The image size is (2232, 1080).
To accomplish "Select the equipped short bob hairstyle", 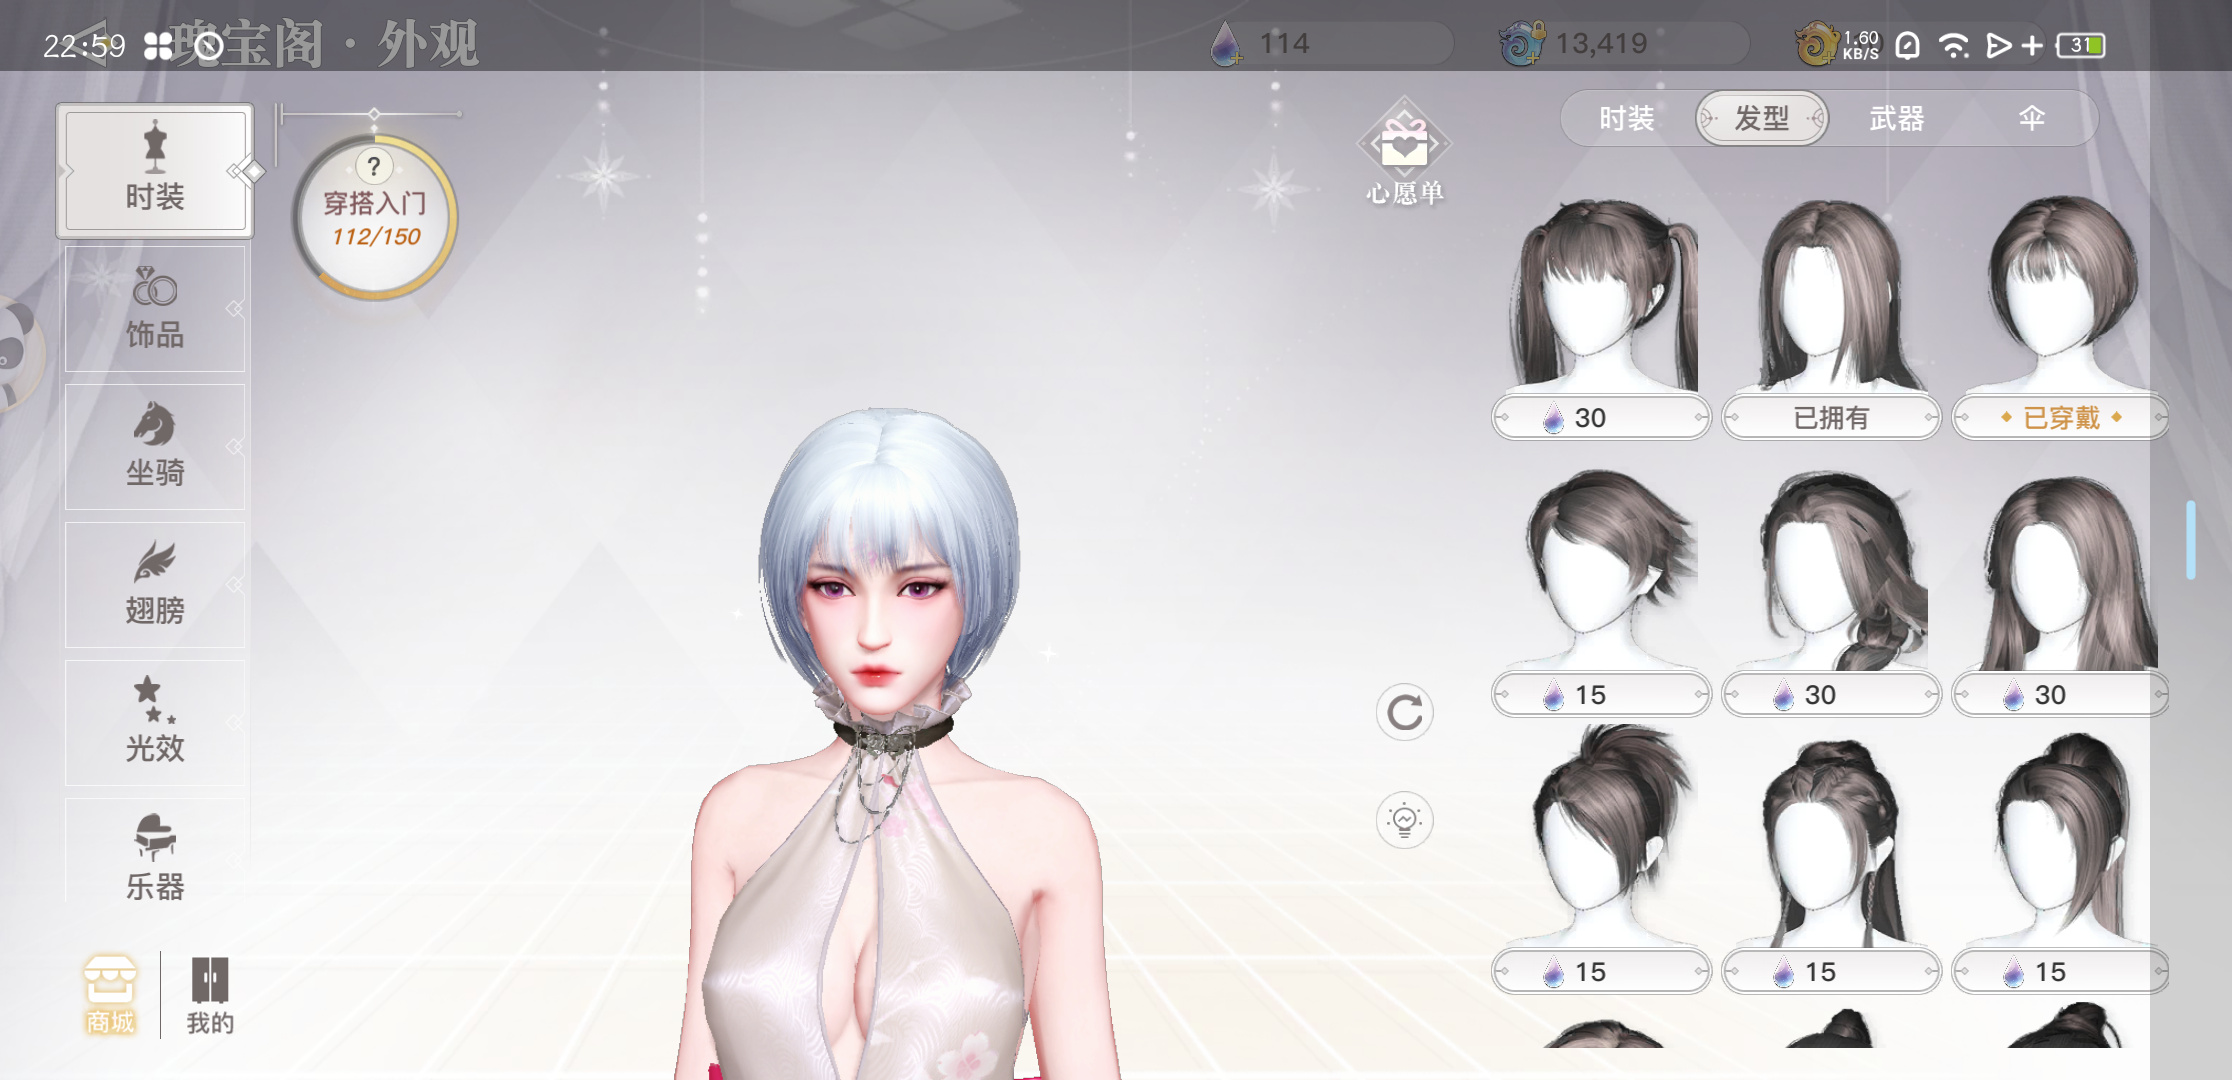I will pyautogui.click(x=2062, y=293).
